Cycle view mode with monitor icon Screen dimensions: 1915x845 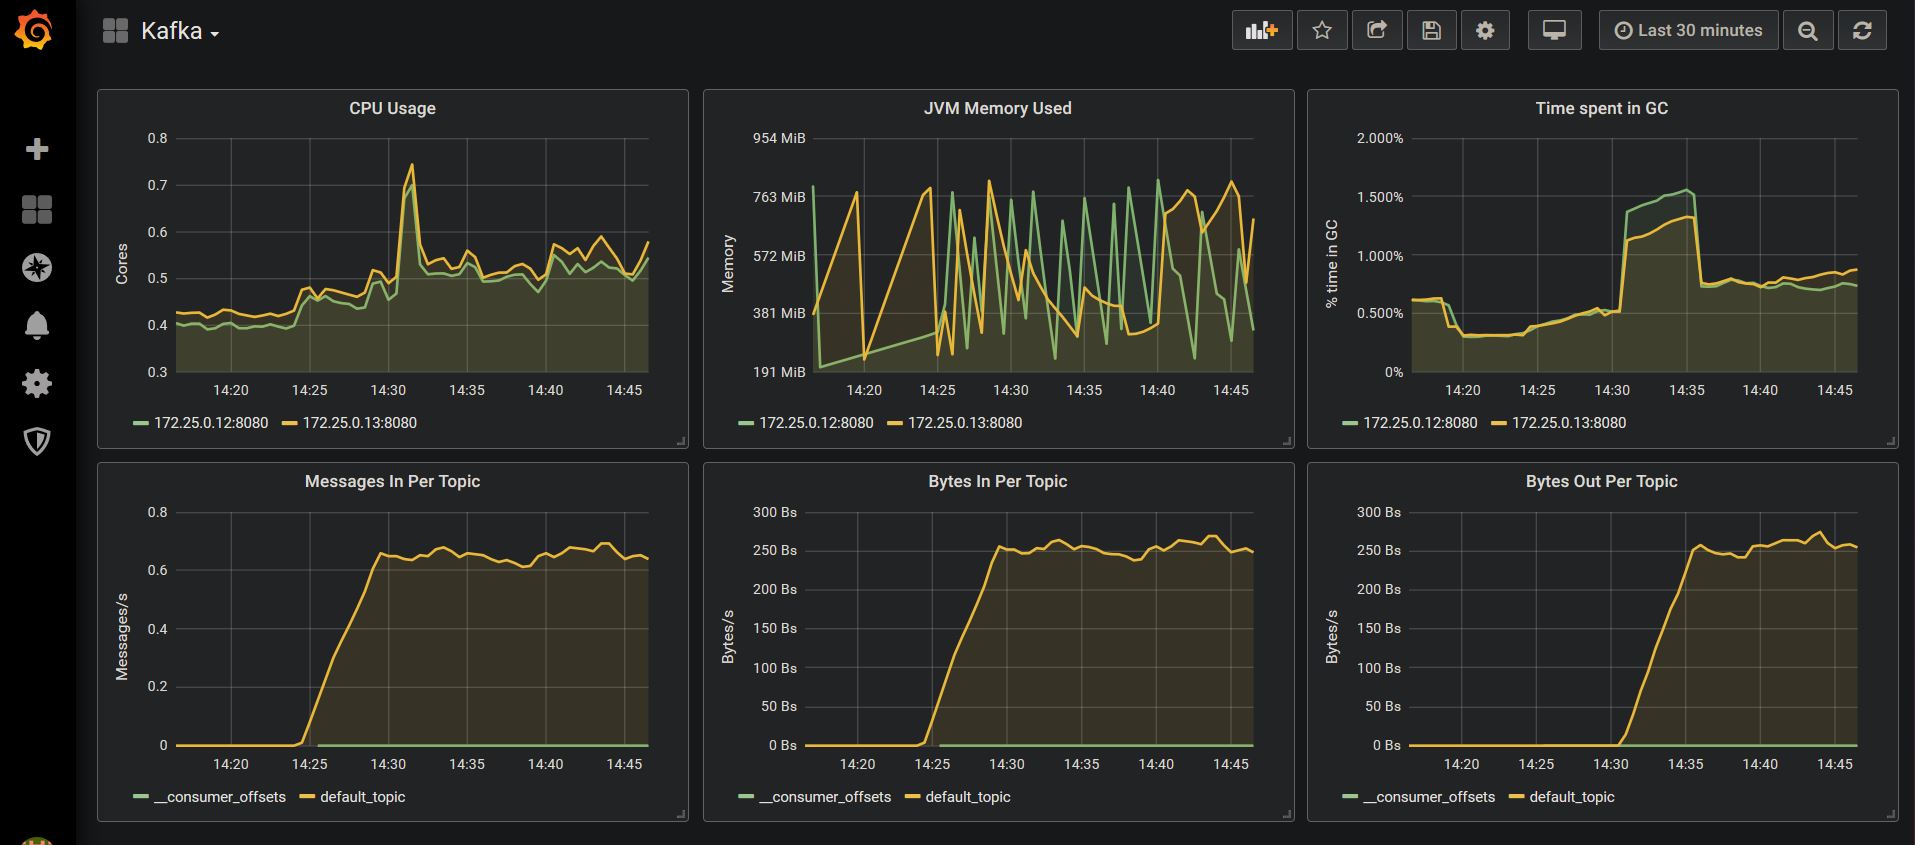tap(1555, 30)
